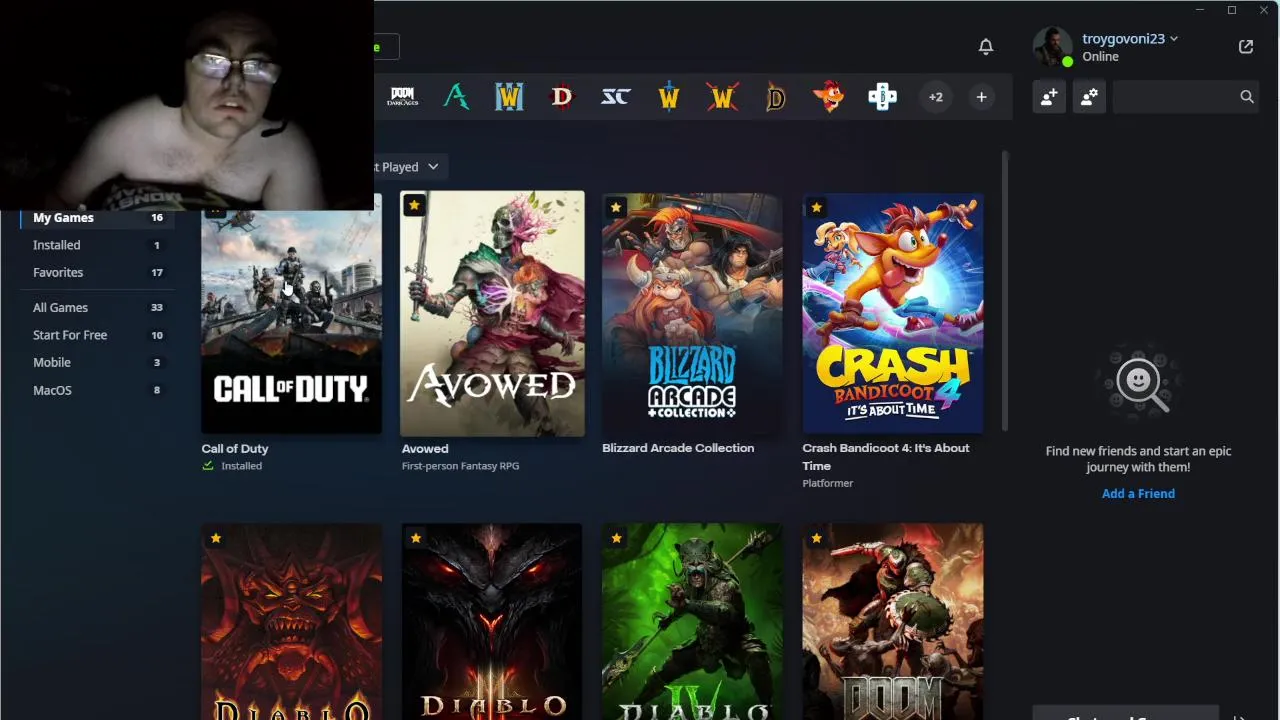Open the notifications bell
1280x720 pixels.
986,47
